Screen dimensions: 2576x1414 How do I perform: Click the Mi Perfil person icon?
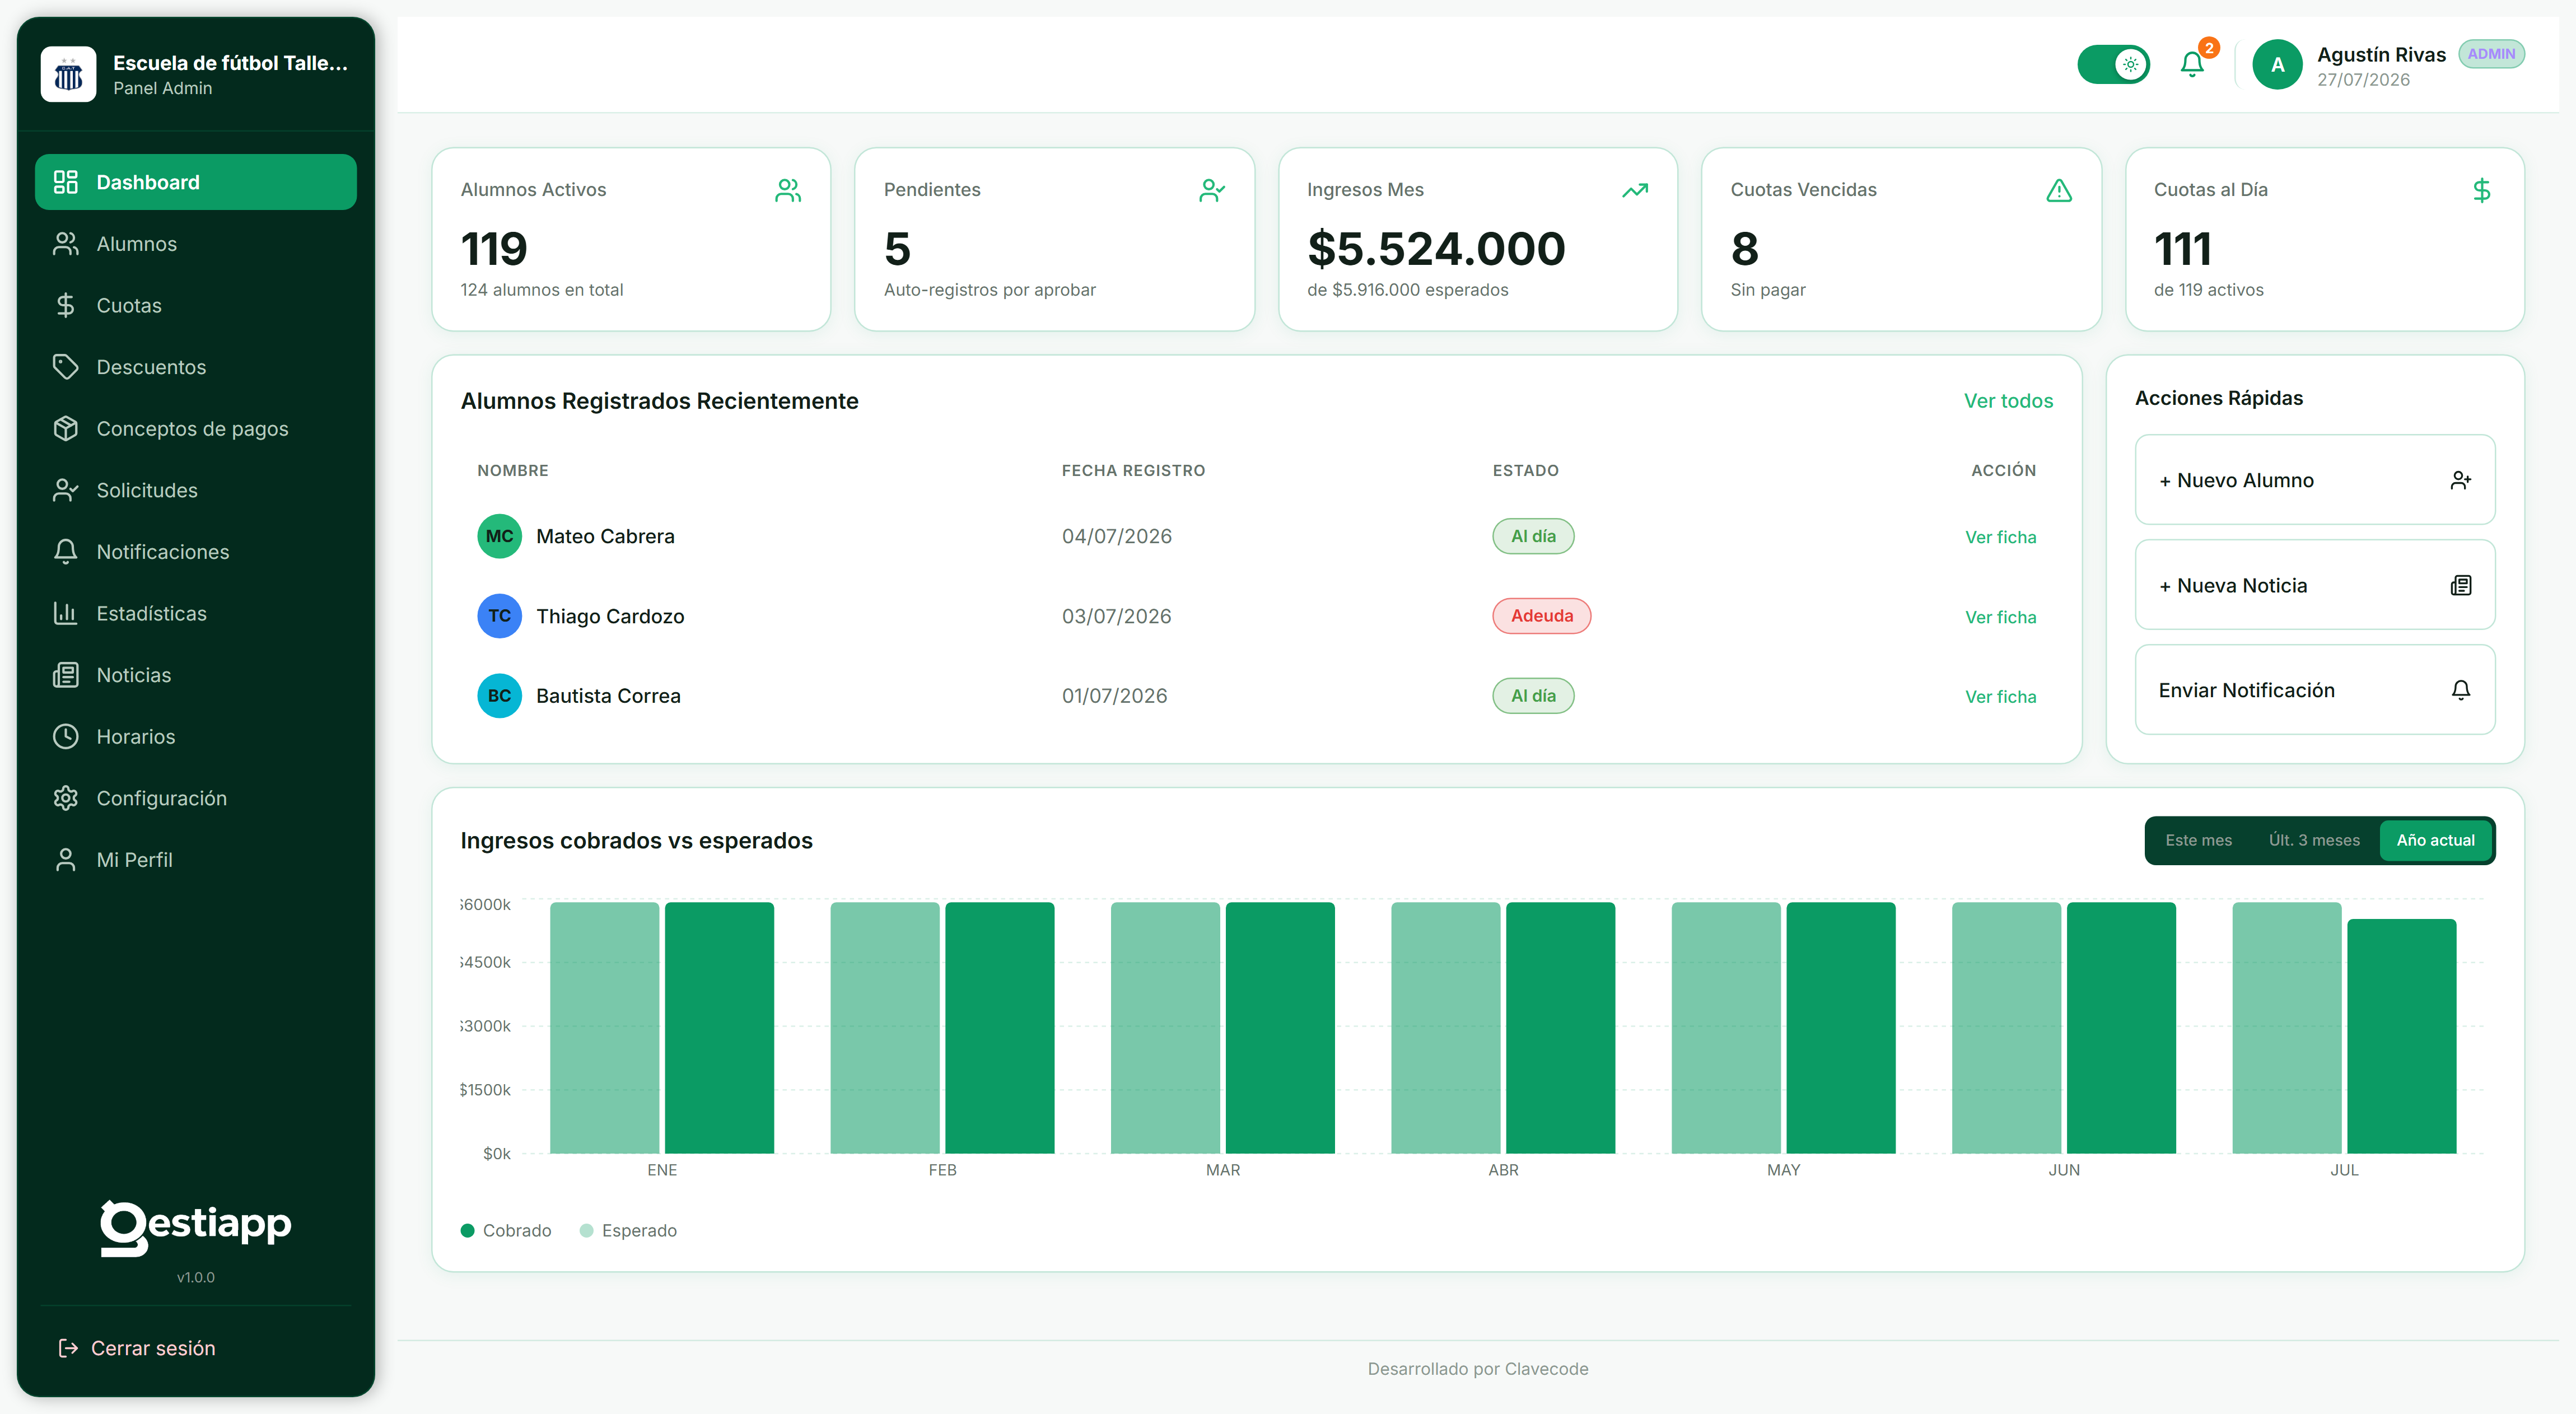click(x=66, y=859)
